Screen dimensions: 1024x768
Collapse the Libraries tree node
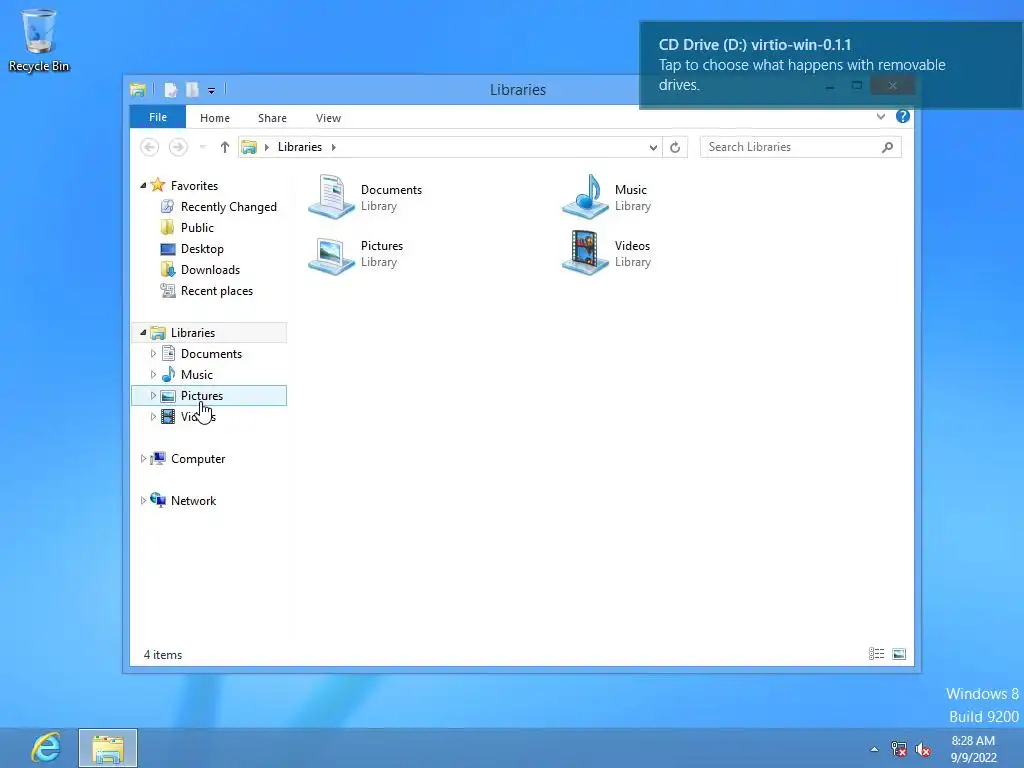[x=143, y=332]
